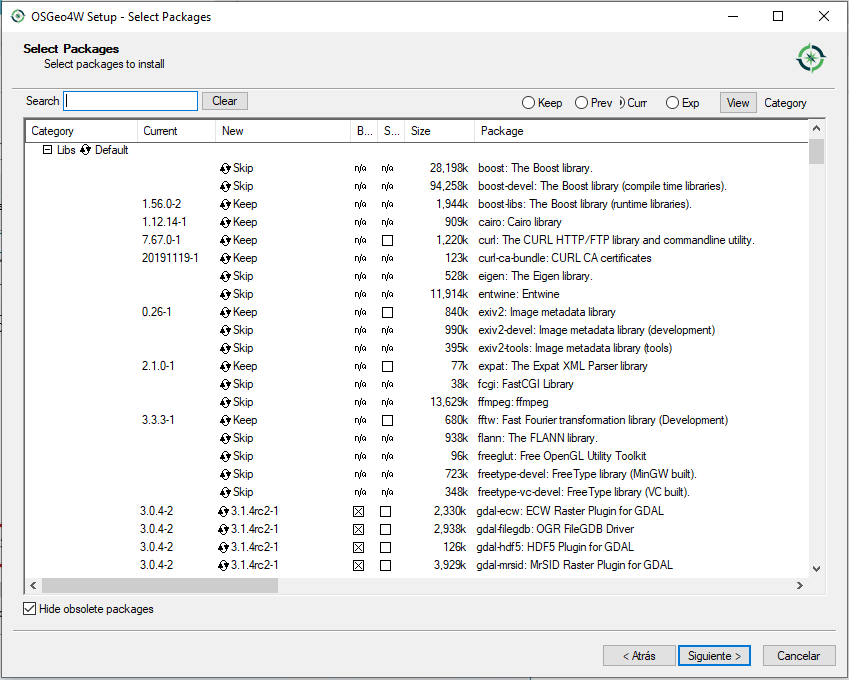
Task: Click the cycle icon for boost package
Action: pyautogui.click(x=225, y=168)
